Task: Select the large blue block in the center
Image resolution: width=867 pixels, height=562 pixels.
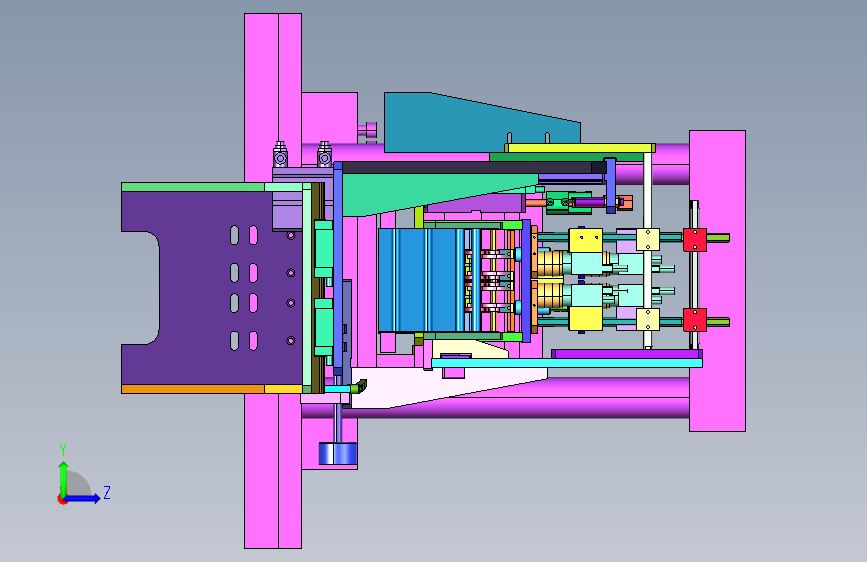Action: [x=423, y=280]
